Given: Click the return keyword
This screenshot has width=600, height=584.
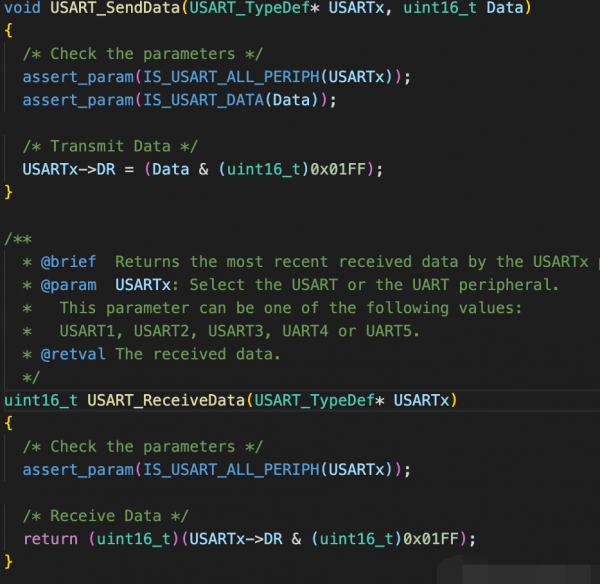Looking at the screenshot, I should pos(50,539).
